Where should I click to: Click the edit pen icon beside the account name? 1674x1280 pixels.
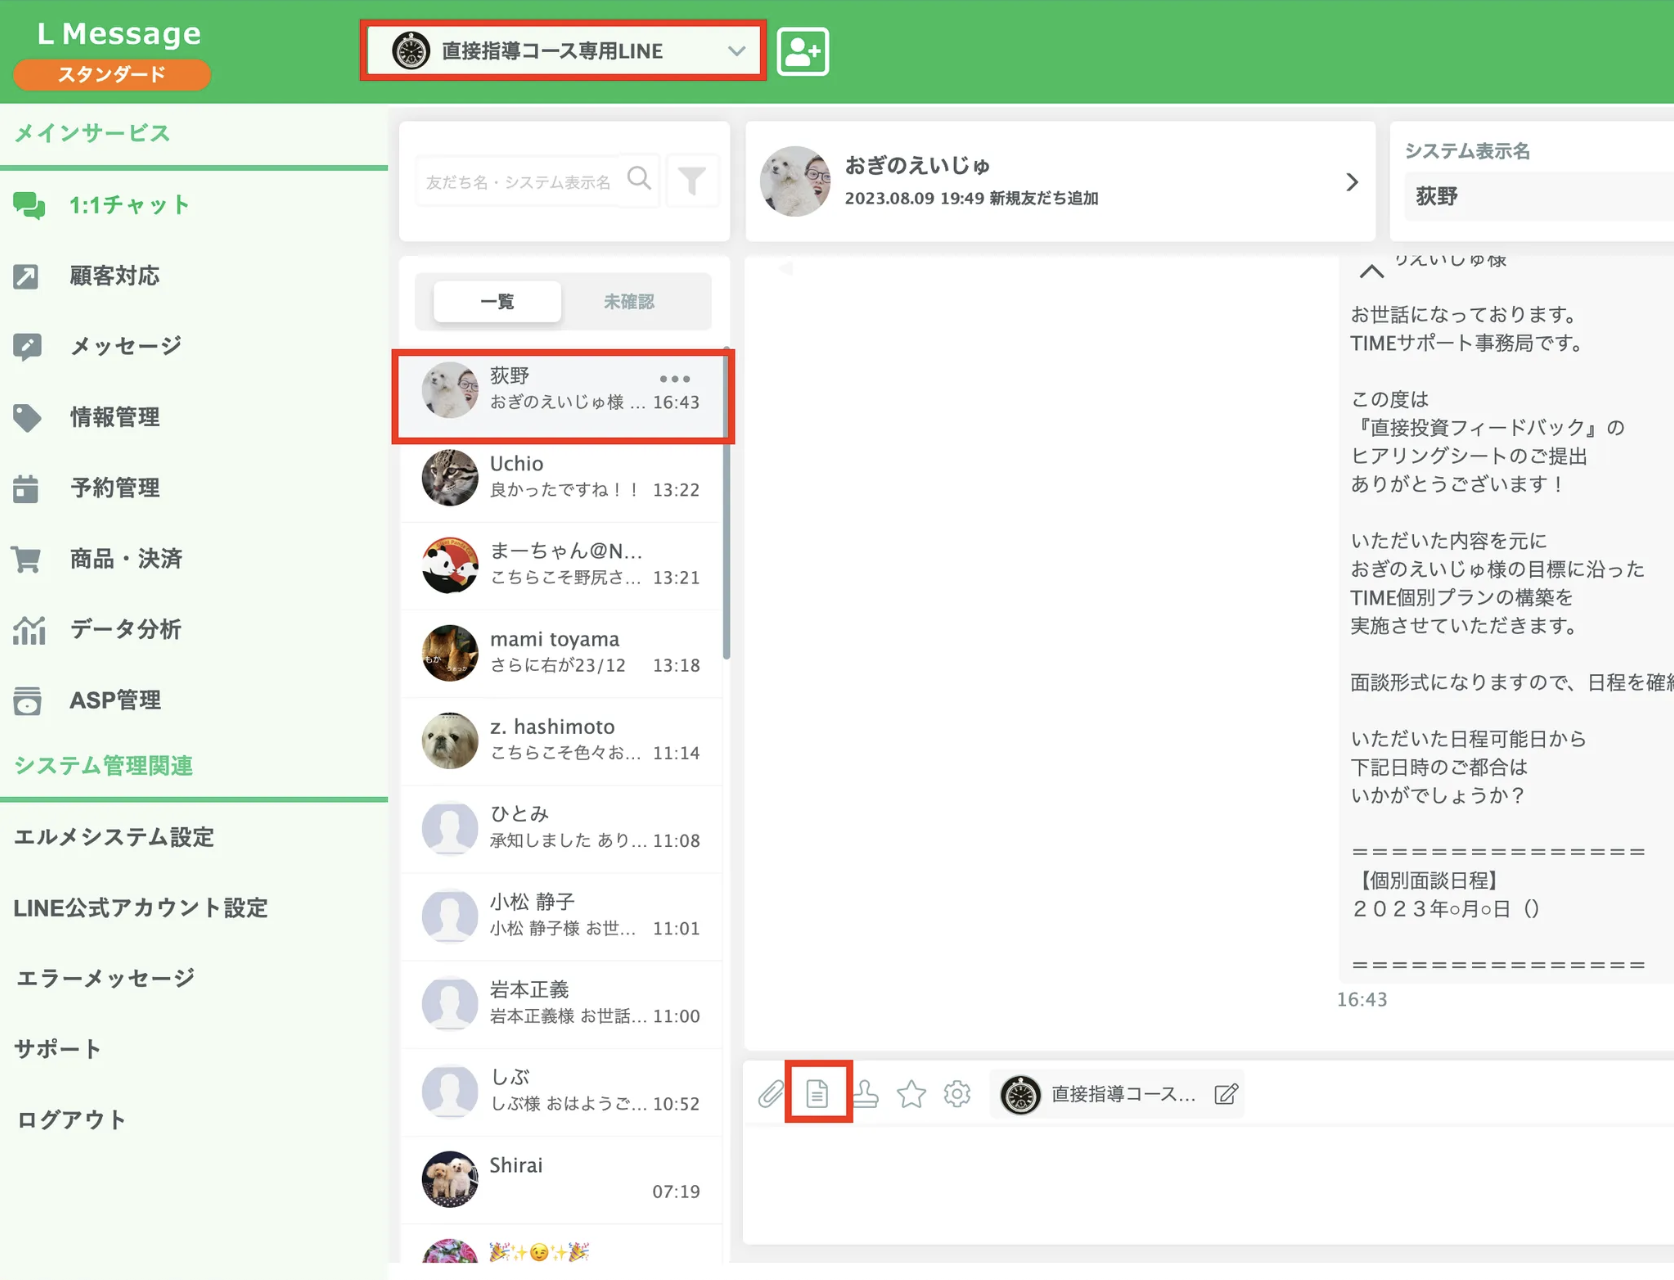[x=1227, y=1094]
